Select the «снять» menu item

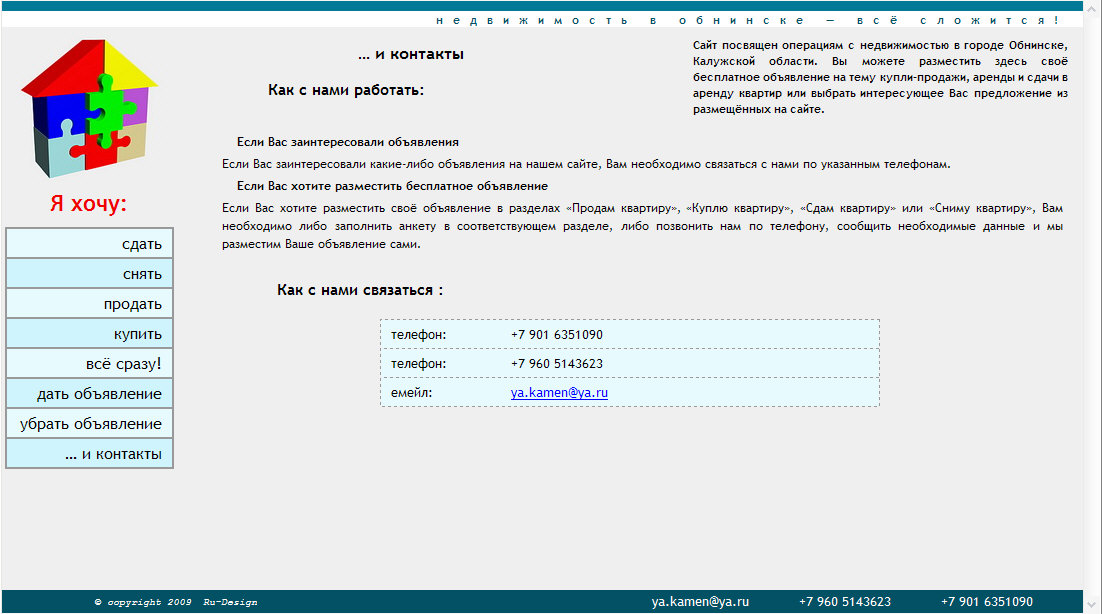click(89, 273)
